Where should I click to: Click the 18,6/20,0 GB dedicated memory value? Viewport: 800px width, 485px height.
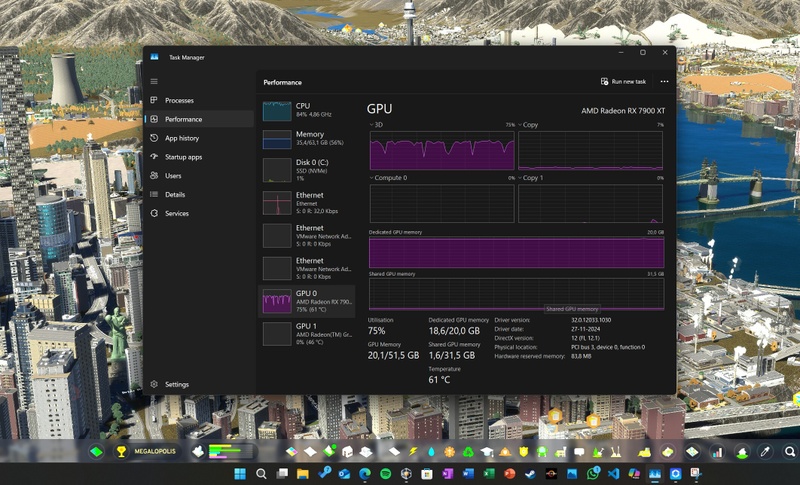454,331
